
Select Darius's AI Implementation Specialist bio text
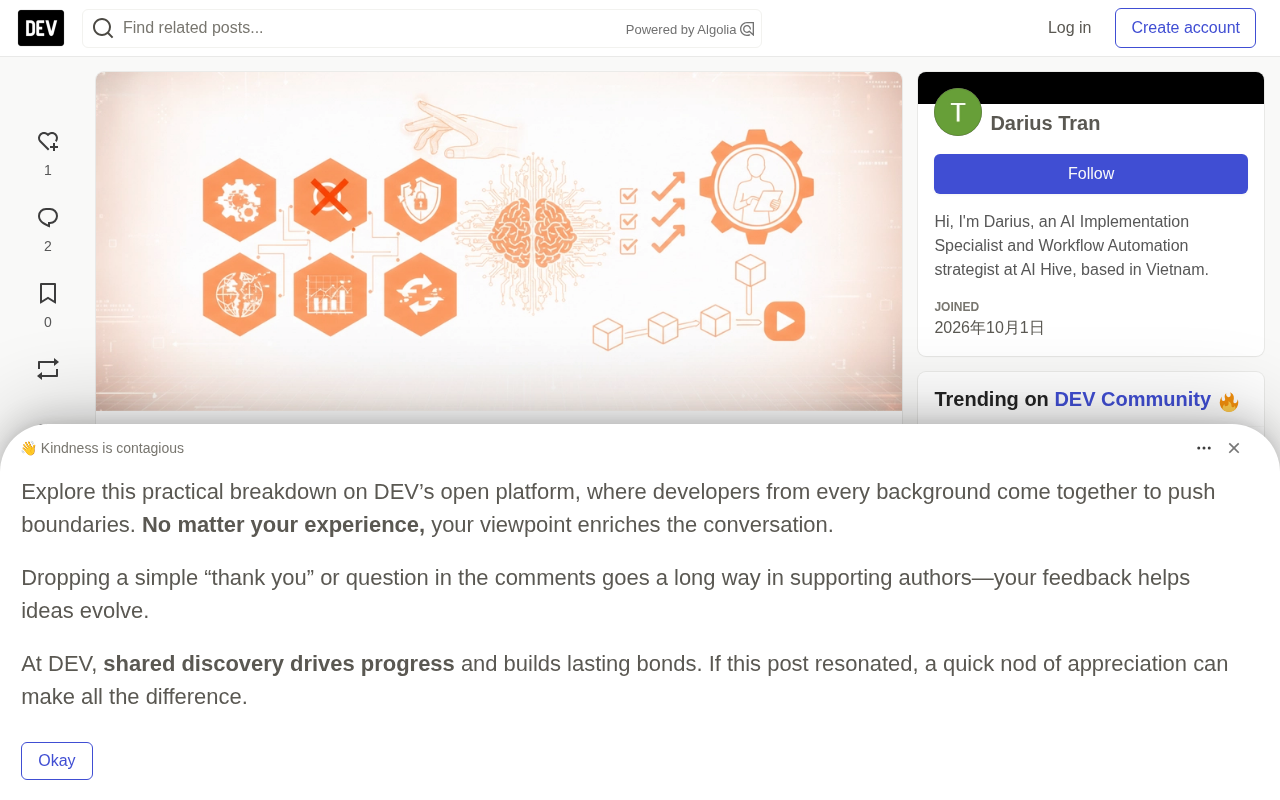click(x=1071, y=246)
